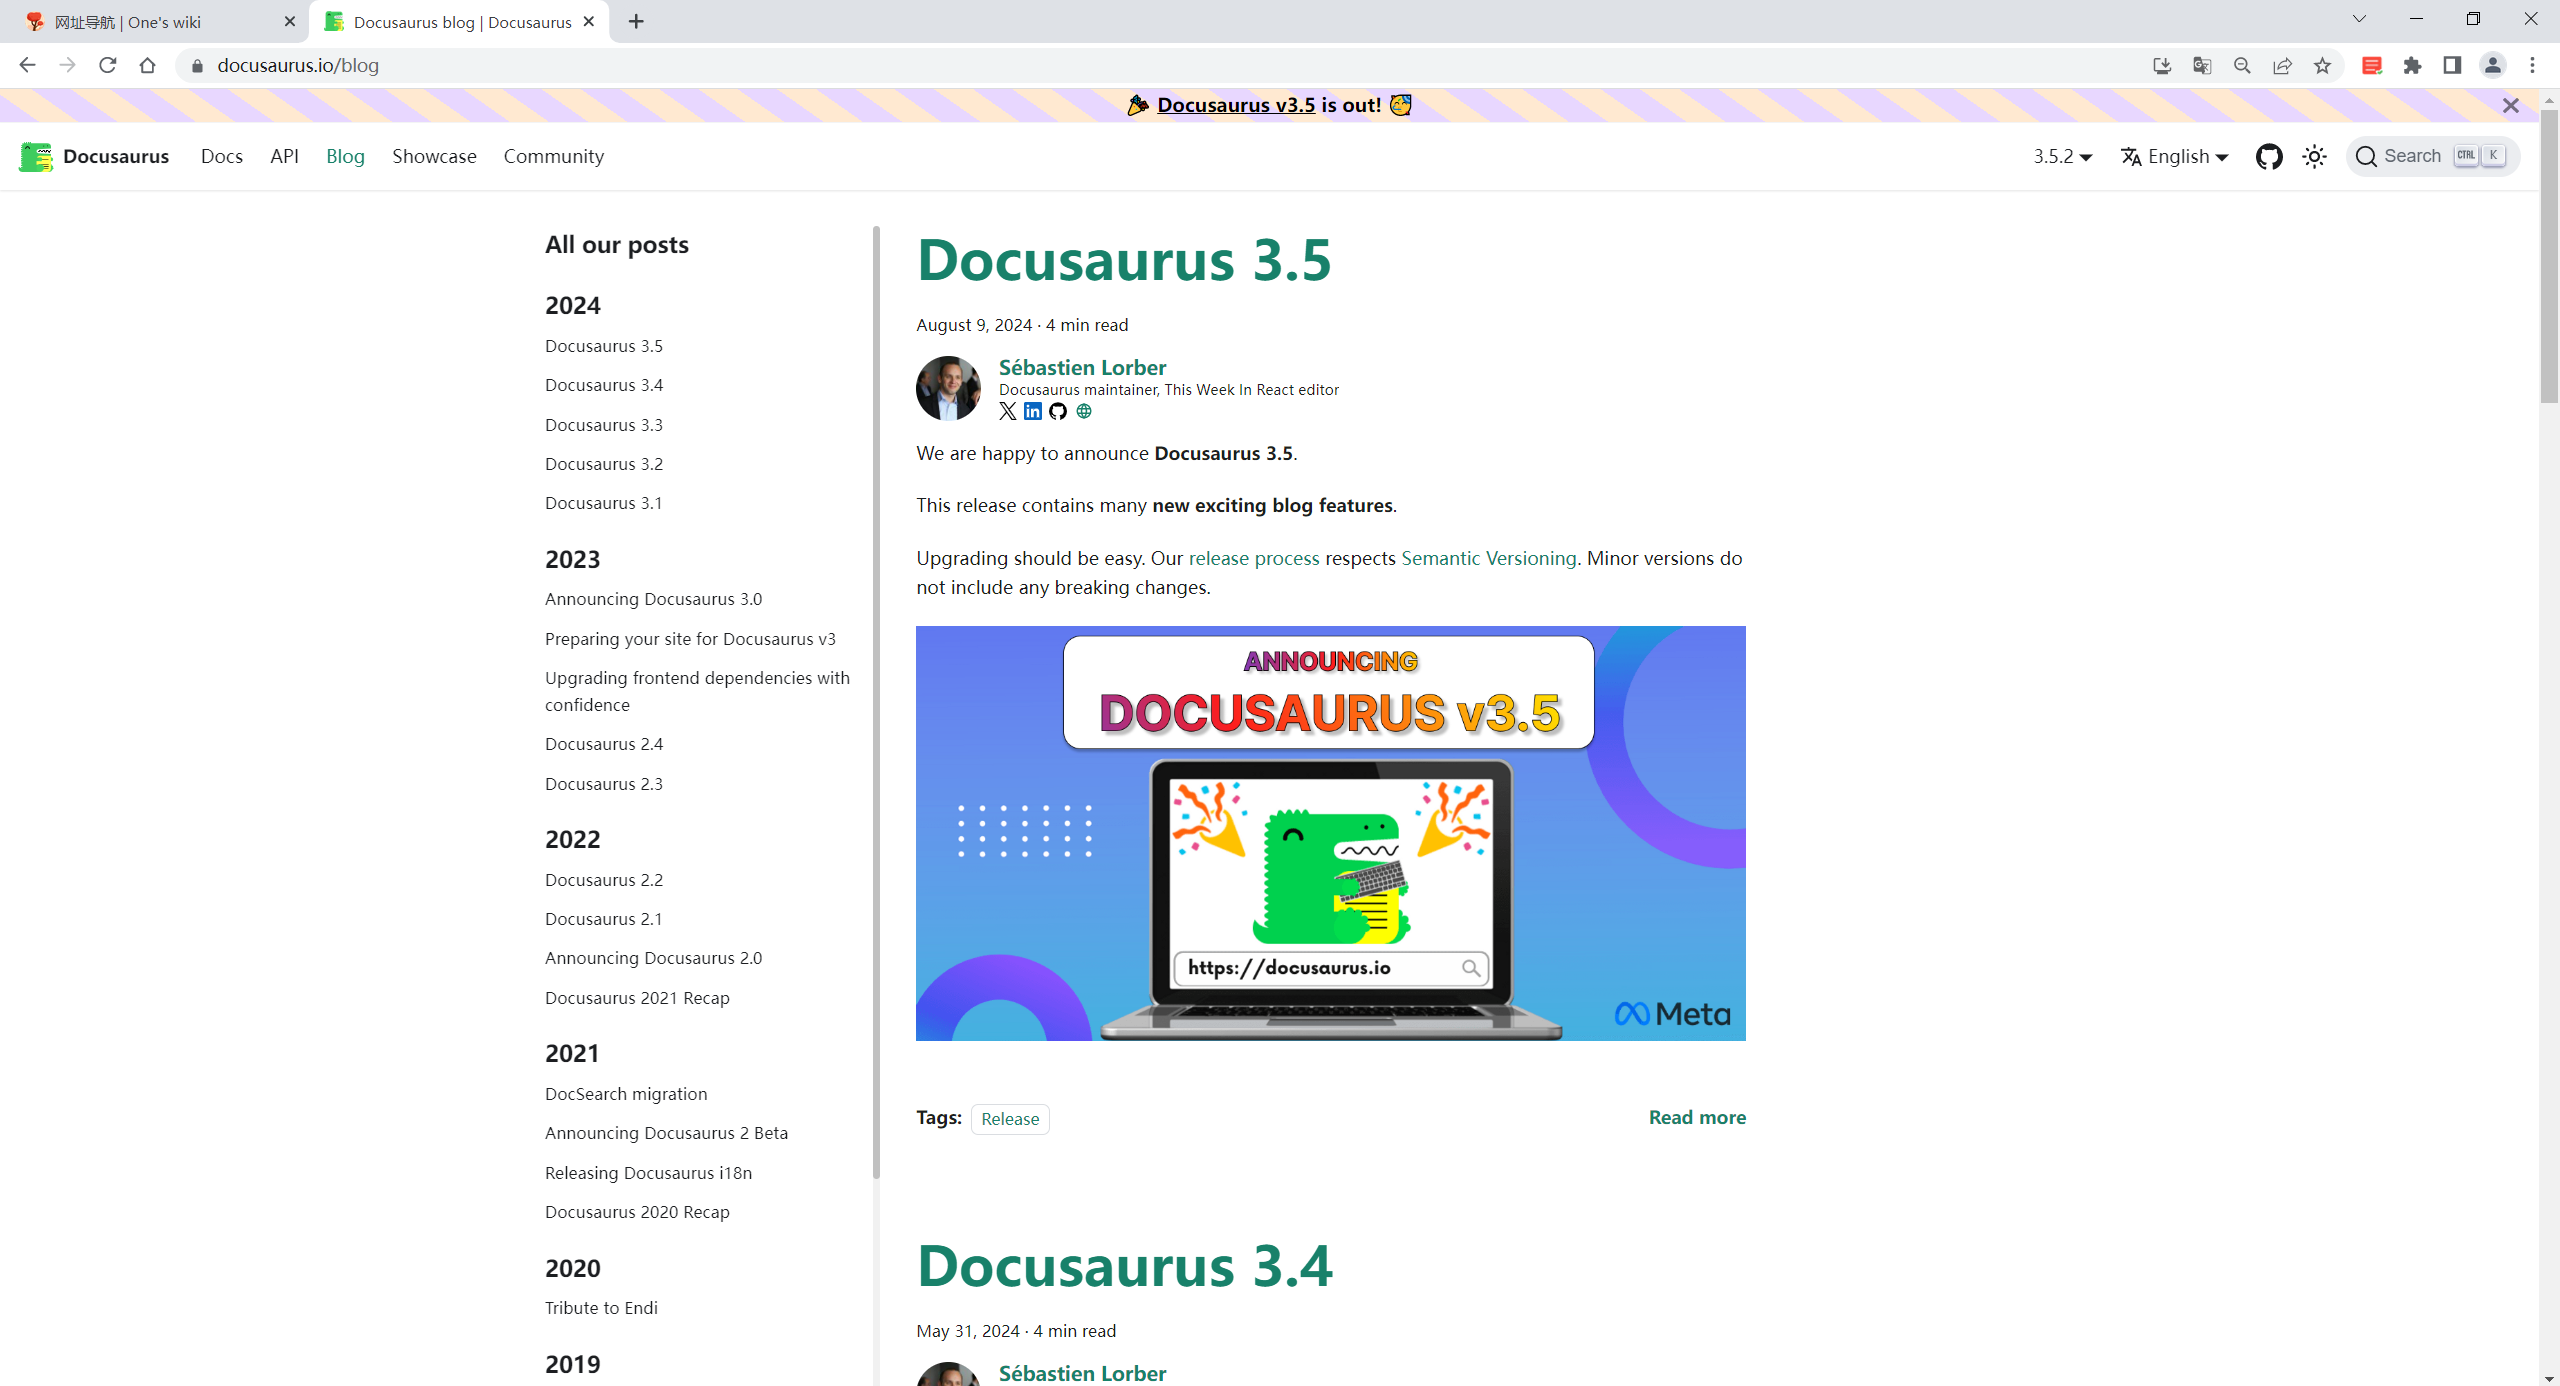Viewport: 2560px width, 1386px height.
Task: Reload the page with the refresh icon
Action: coord(107,65)
